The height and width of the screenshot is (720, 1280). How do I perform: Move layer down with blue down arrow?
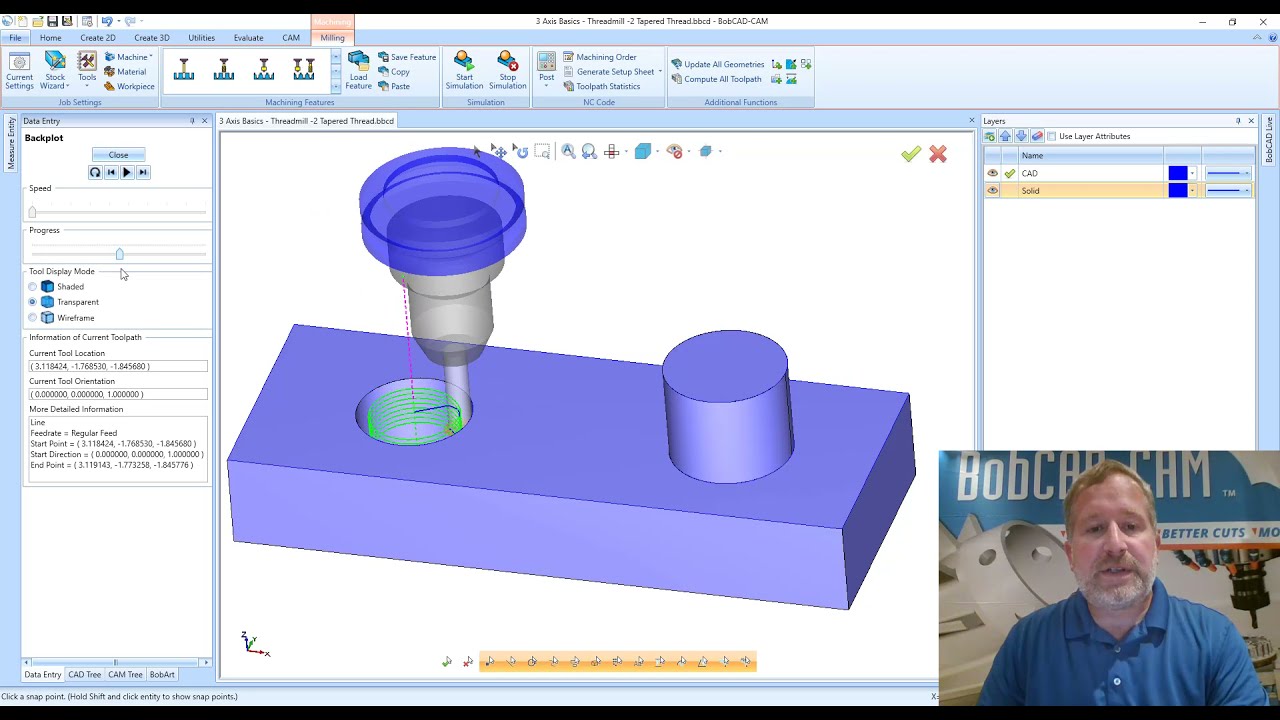(1021, 136)
